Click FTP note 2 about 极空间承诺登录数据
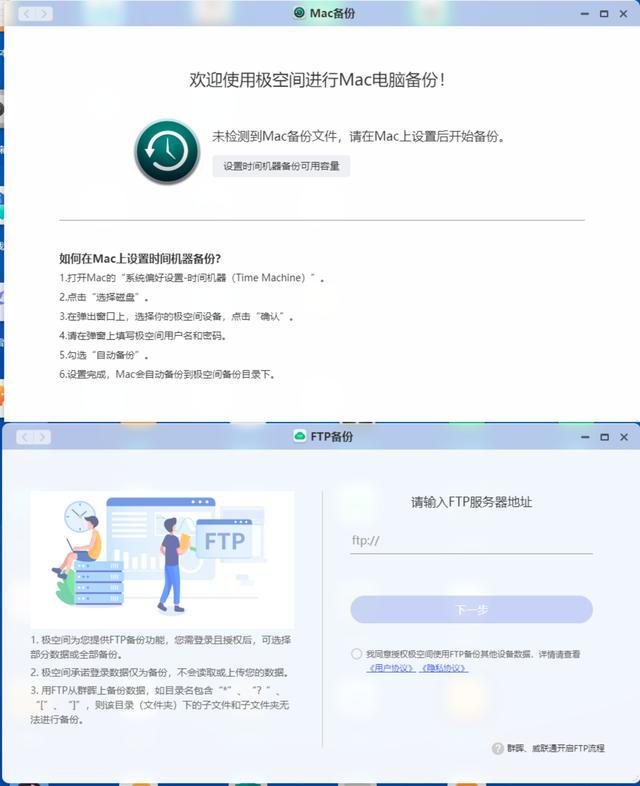The height and width of the screenshot is (786, 640). (x=159, y=672)
